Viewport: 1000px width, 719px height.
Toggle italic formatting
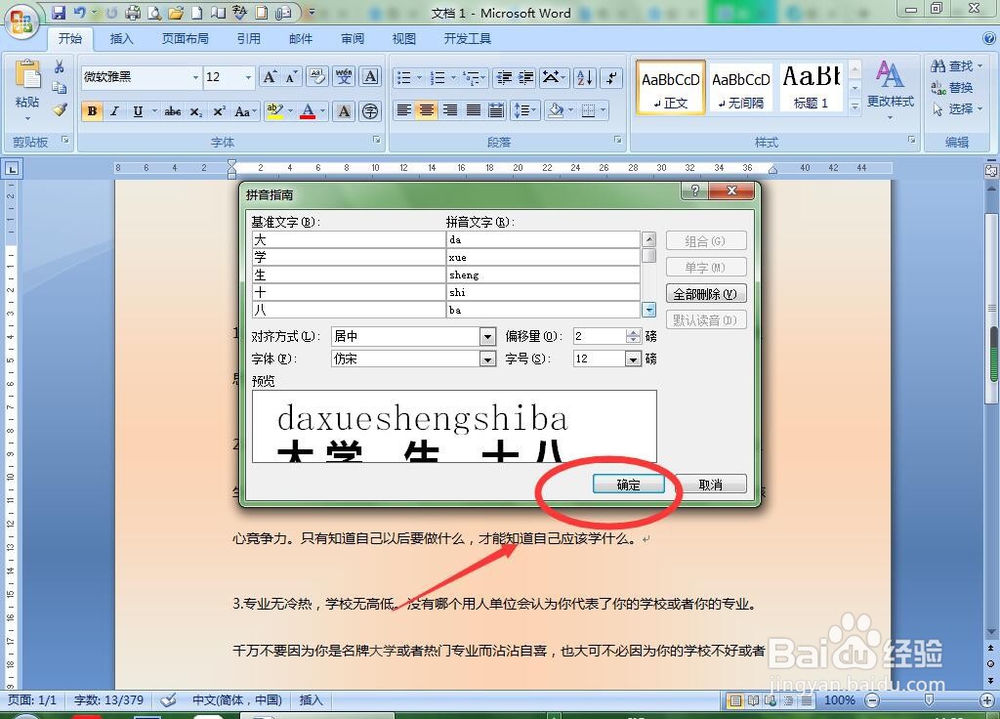coord(114,111)
